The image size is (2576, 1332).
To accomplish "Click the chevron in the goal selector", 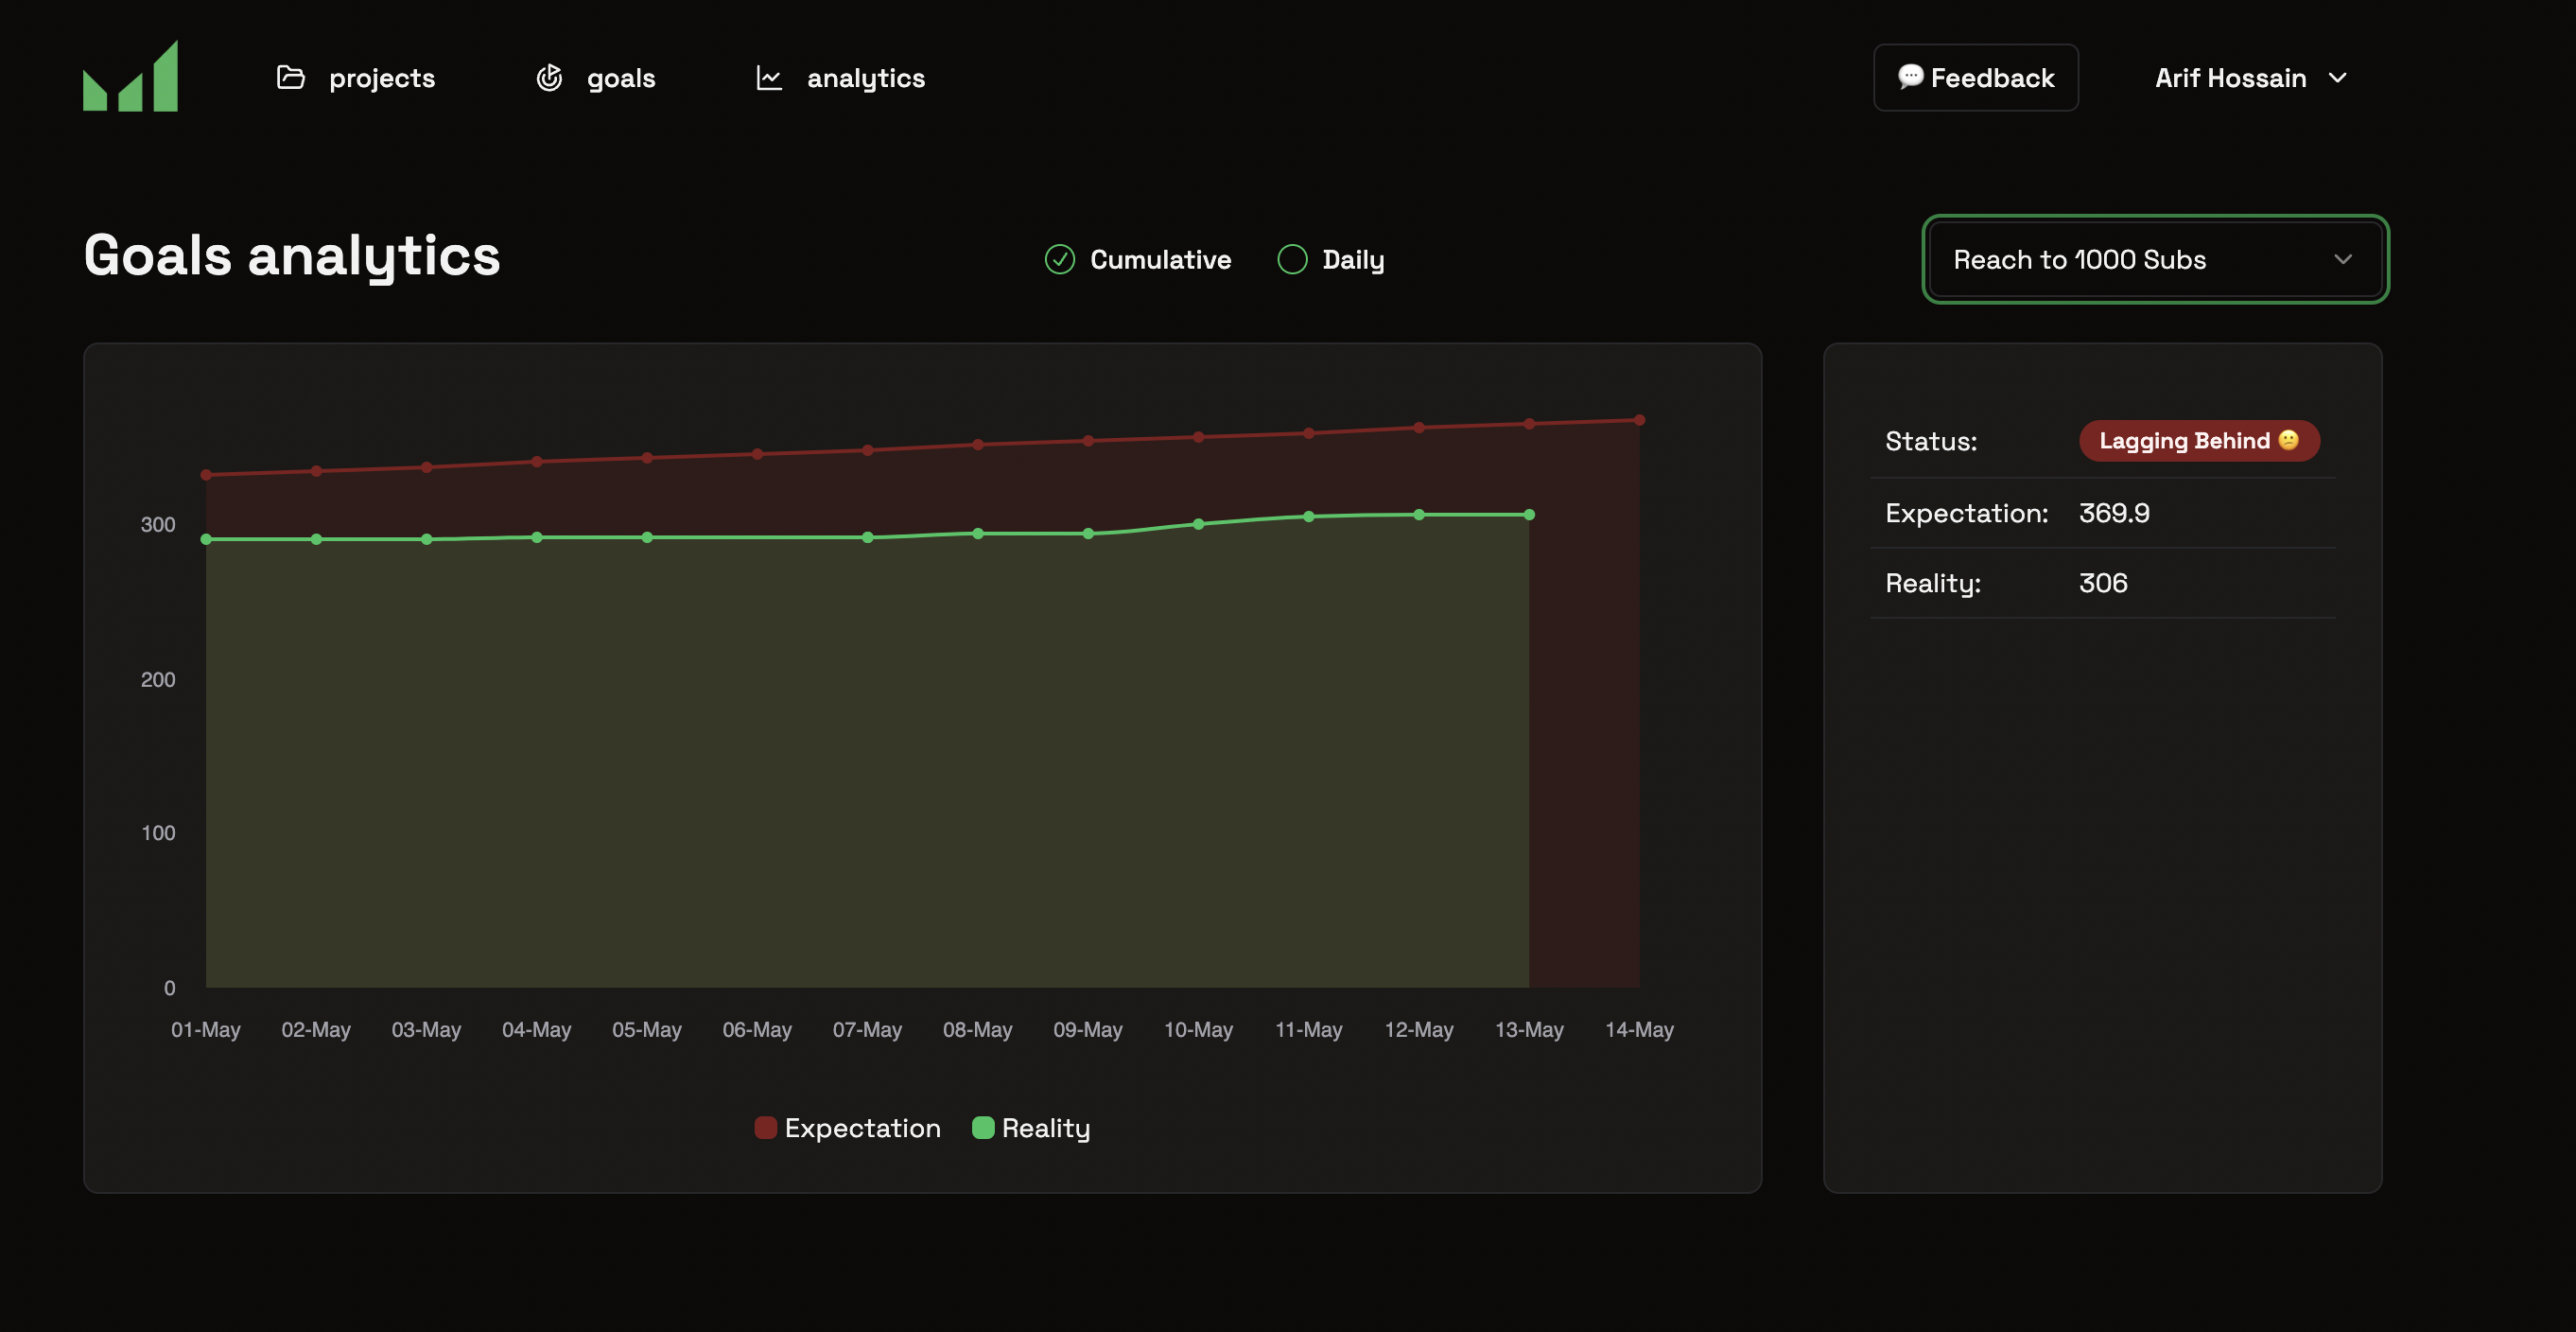I will pos(2343,260).
